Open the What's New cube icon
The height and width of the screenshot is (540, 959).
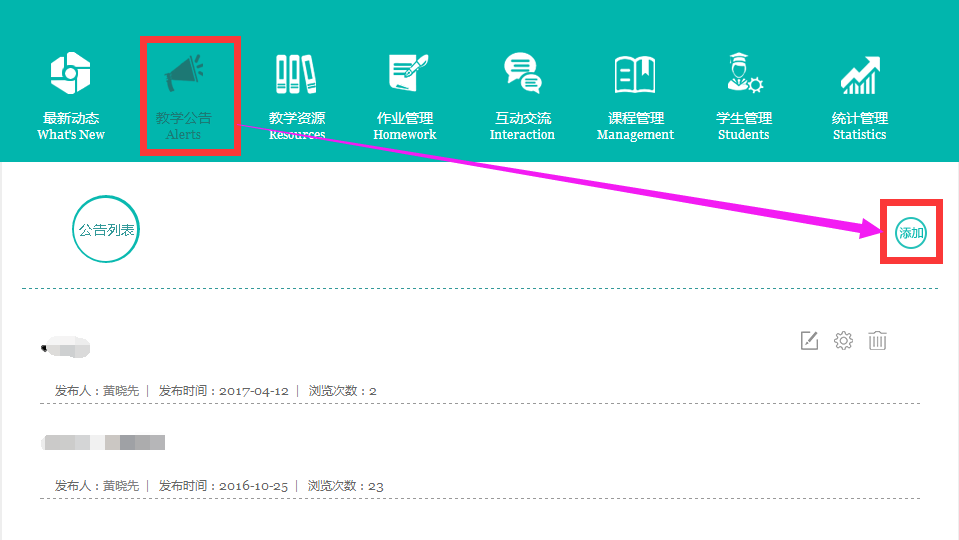point(71,73)
